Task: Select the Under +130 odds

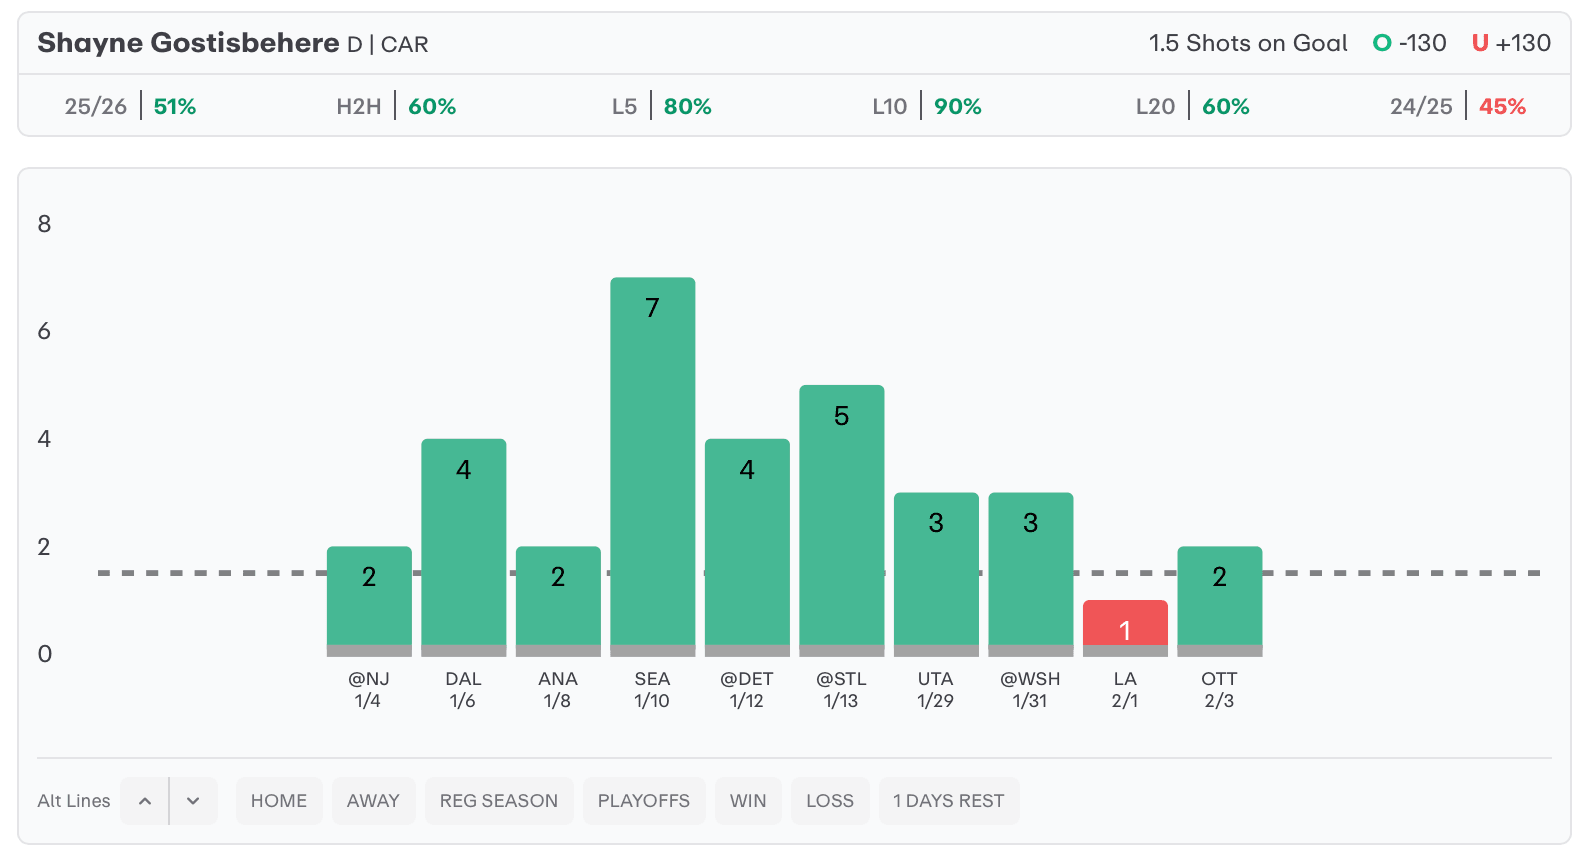Action: point(1511,43)
